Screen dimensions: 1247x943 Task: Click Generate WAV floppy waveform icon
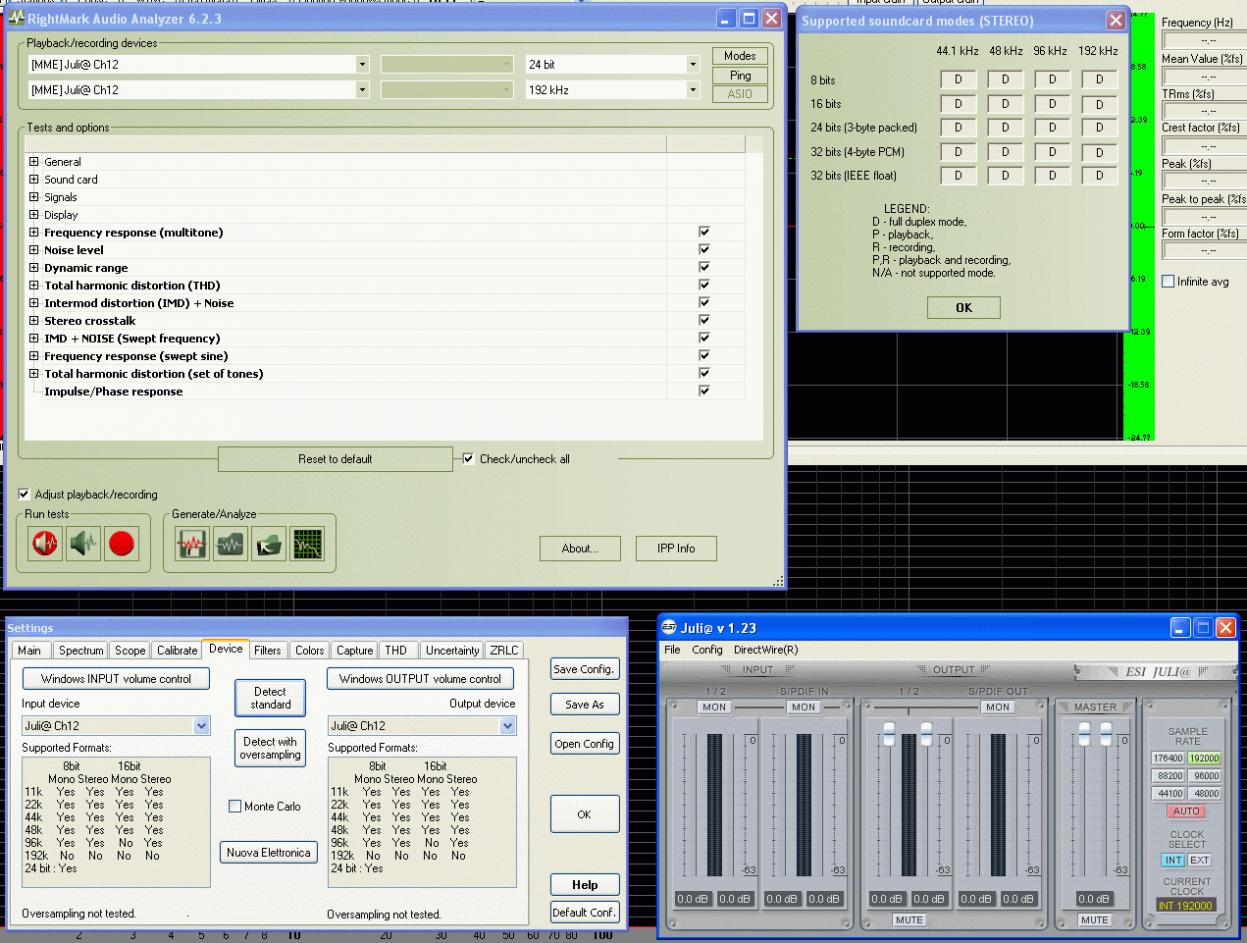pyautogui.click(x=193, y=544)
